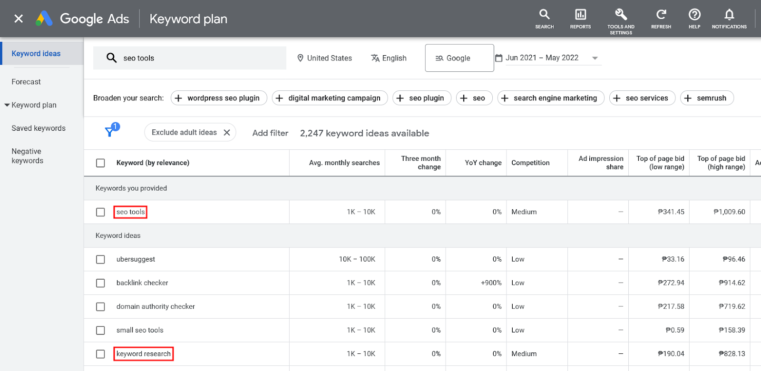Click the 'small seo tools' keyword text

click(x=140, y=330)
